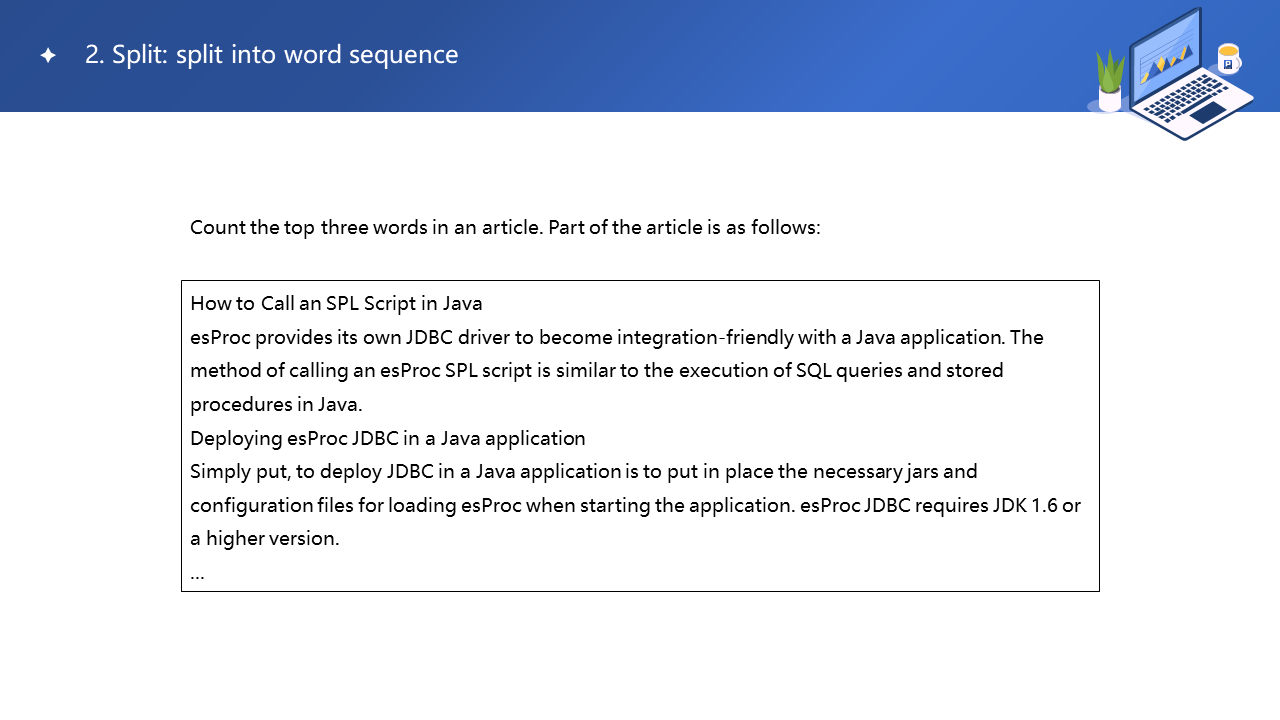The image size is (1280, 720).
Task: Click the line starting "esProc provides its own JDBC driver"
Action: coord(617,337)
